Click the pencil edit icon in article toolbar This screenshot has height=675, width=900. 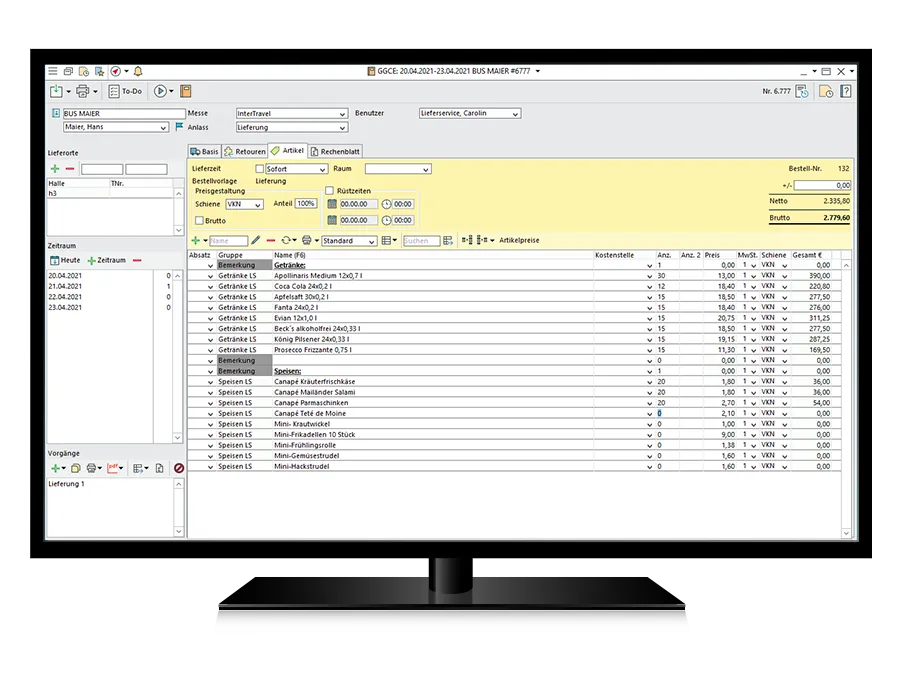[x=256, y=241]
